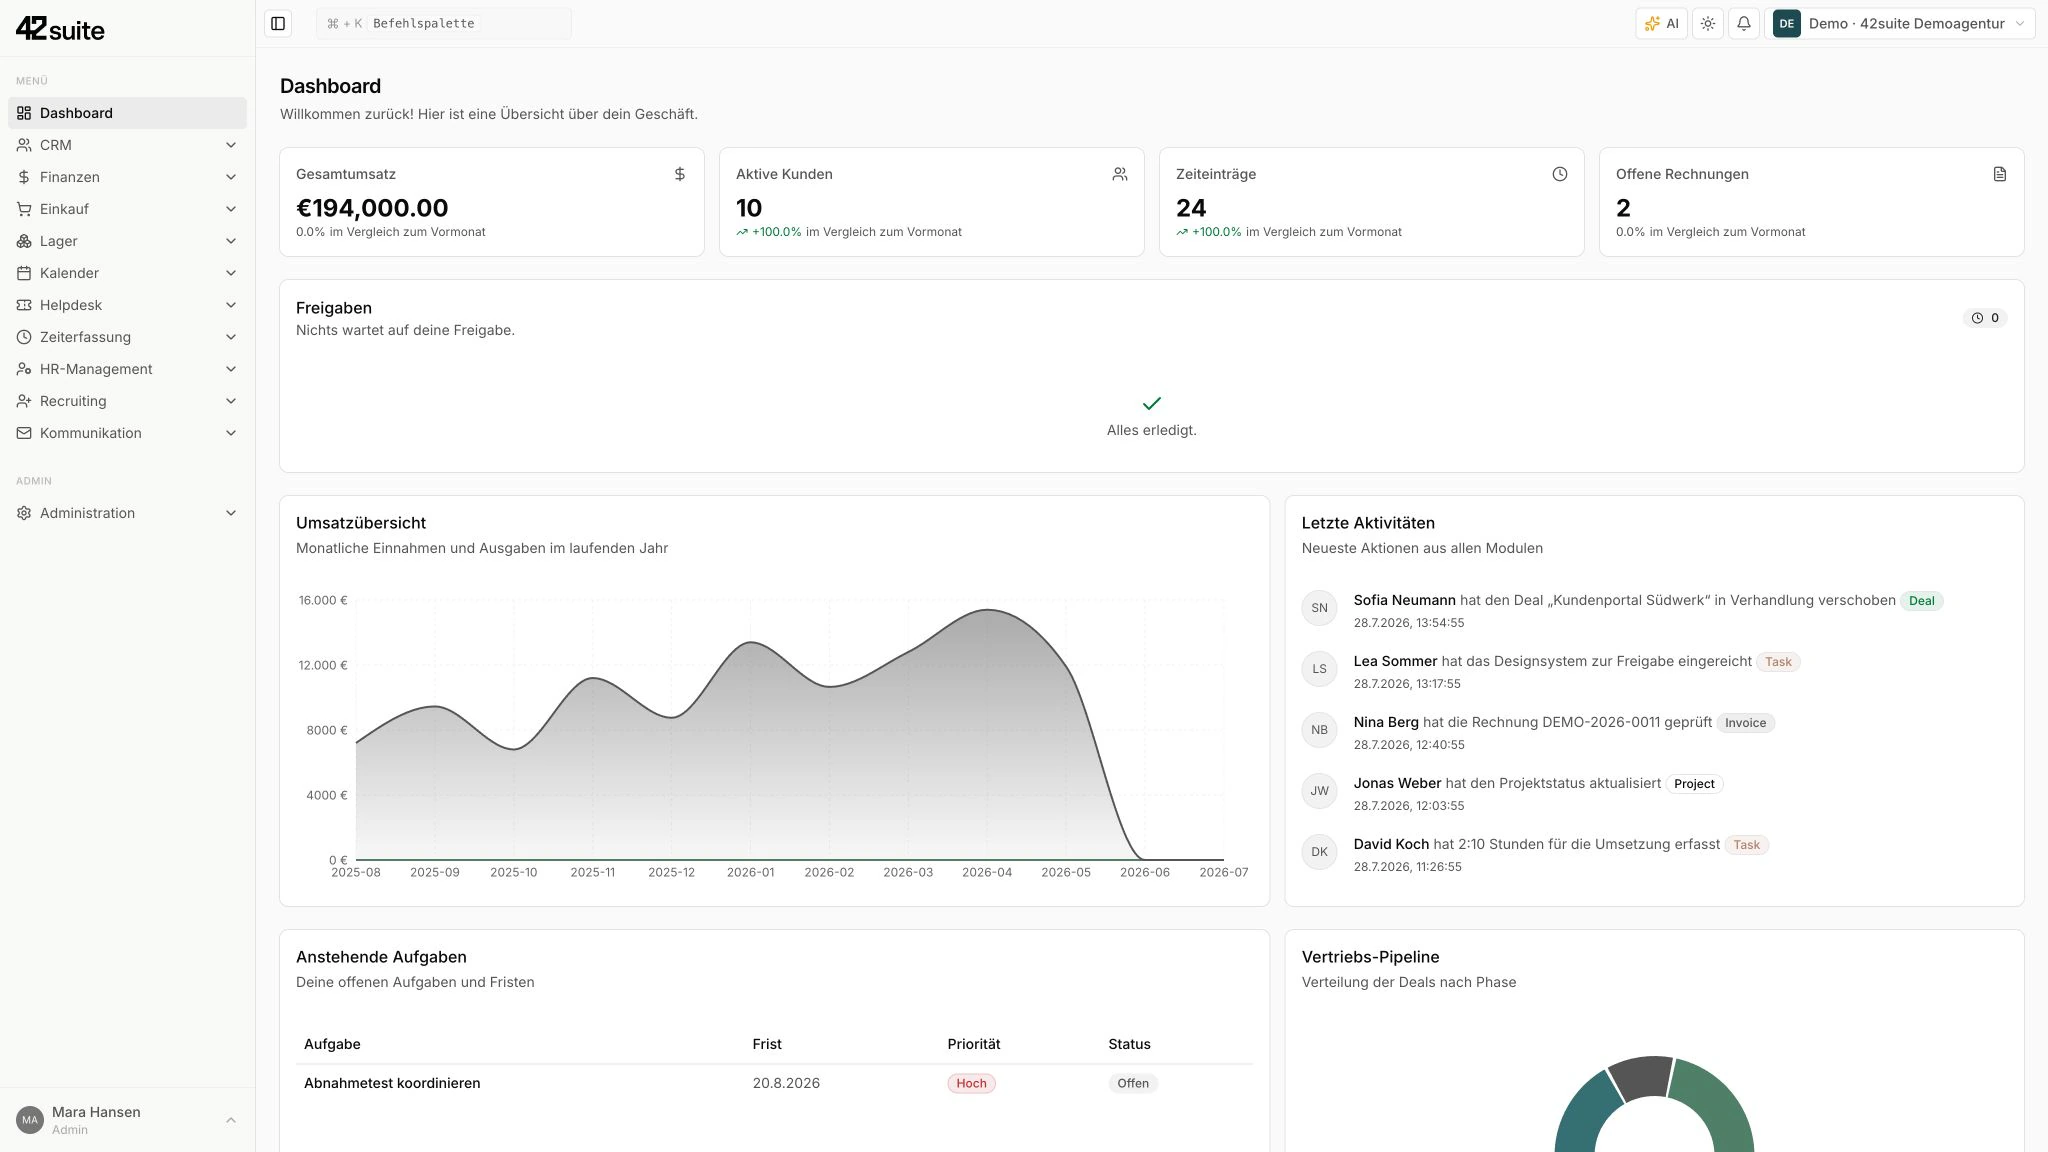Click the Lager boxes icon
Screen dimensions: 2048x1152
[24, 241]
